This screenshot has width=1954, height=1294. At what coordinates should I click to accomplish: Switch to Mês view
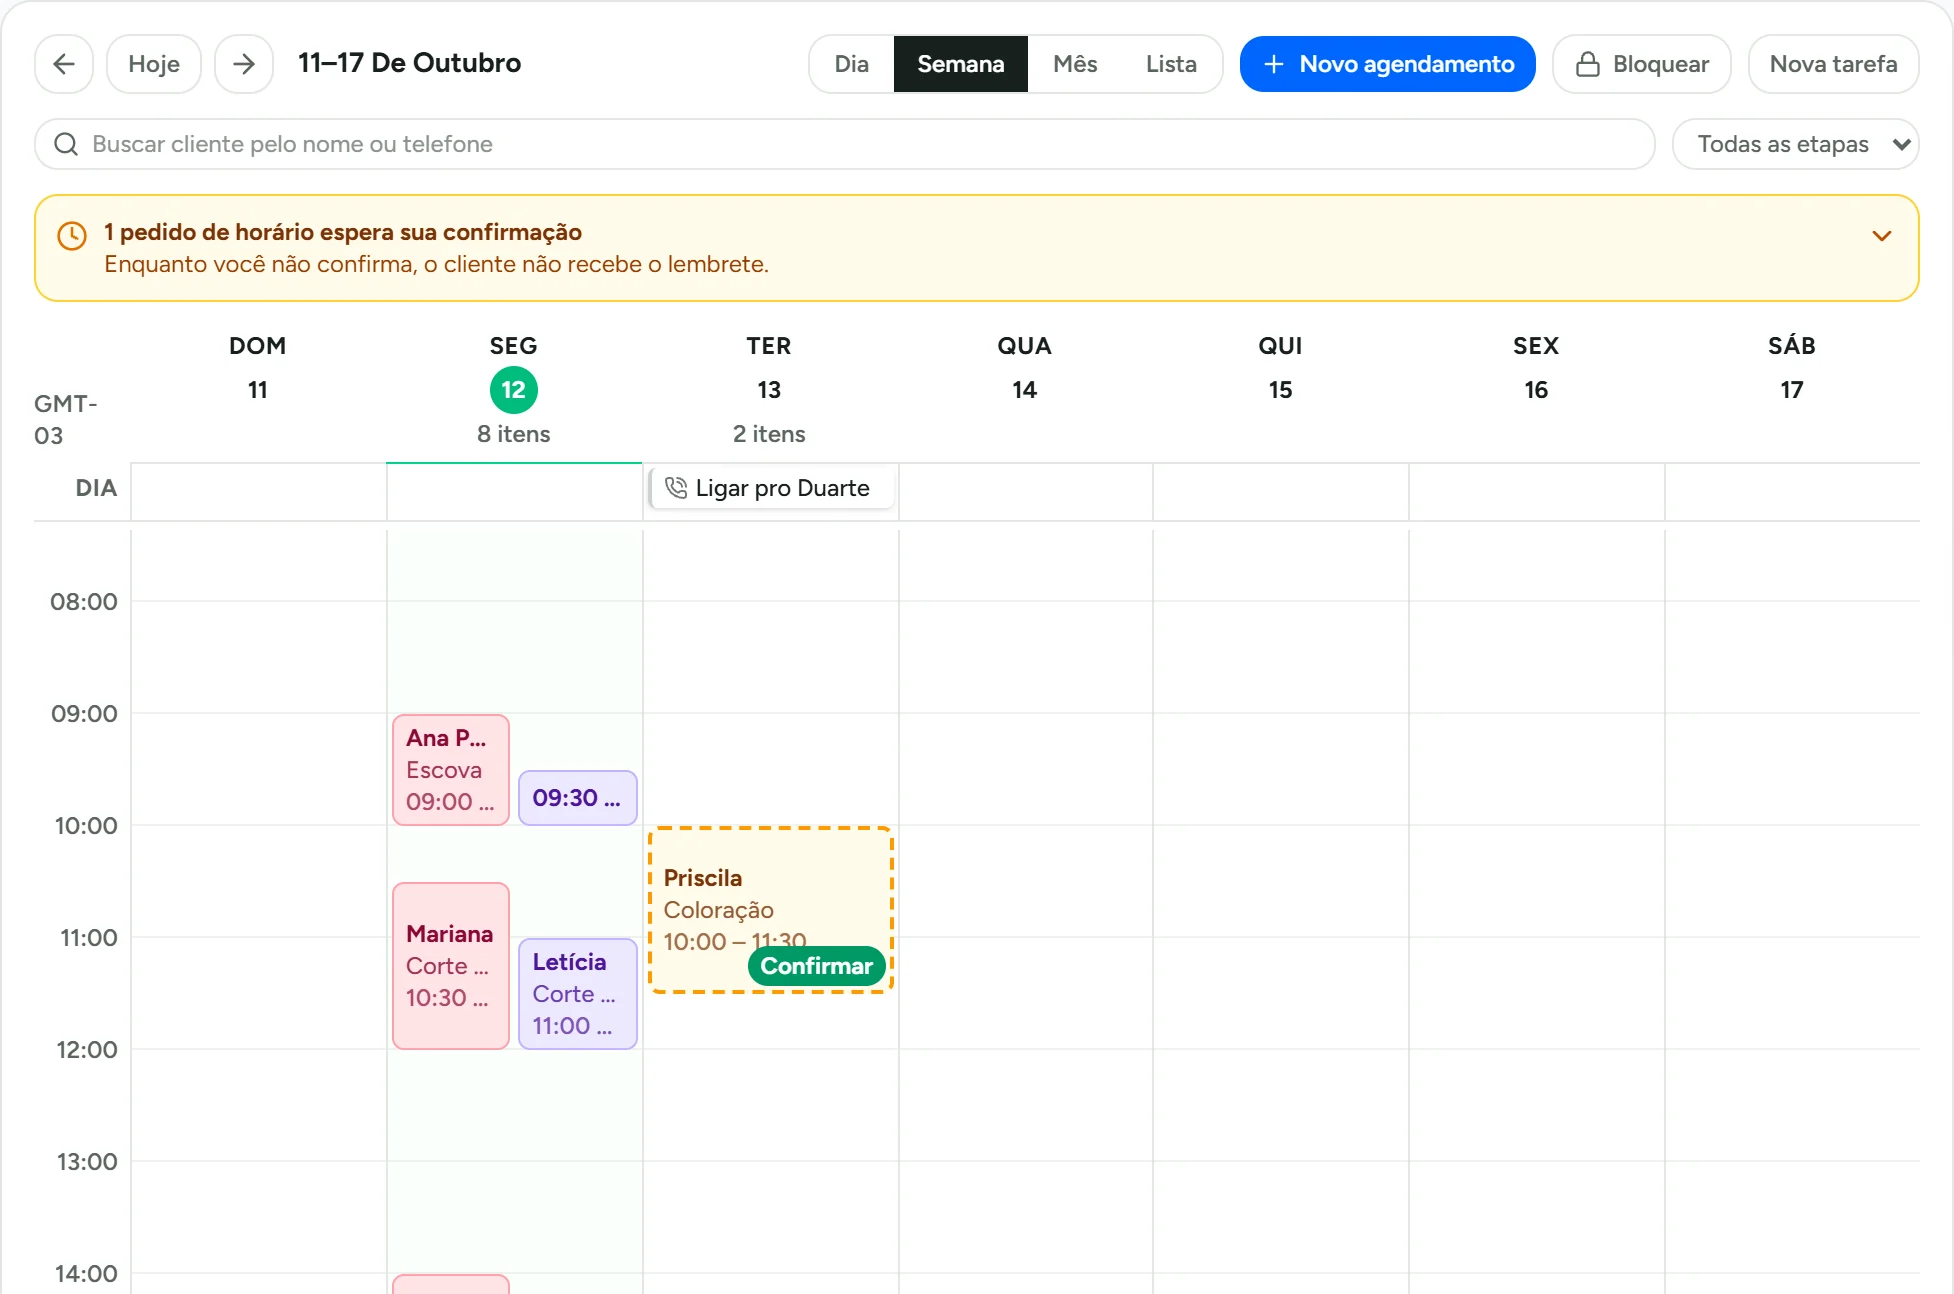click(1075, 64)
